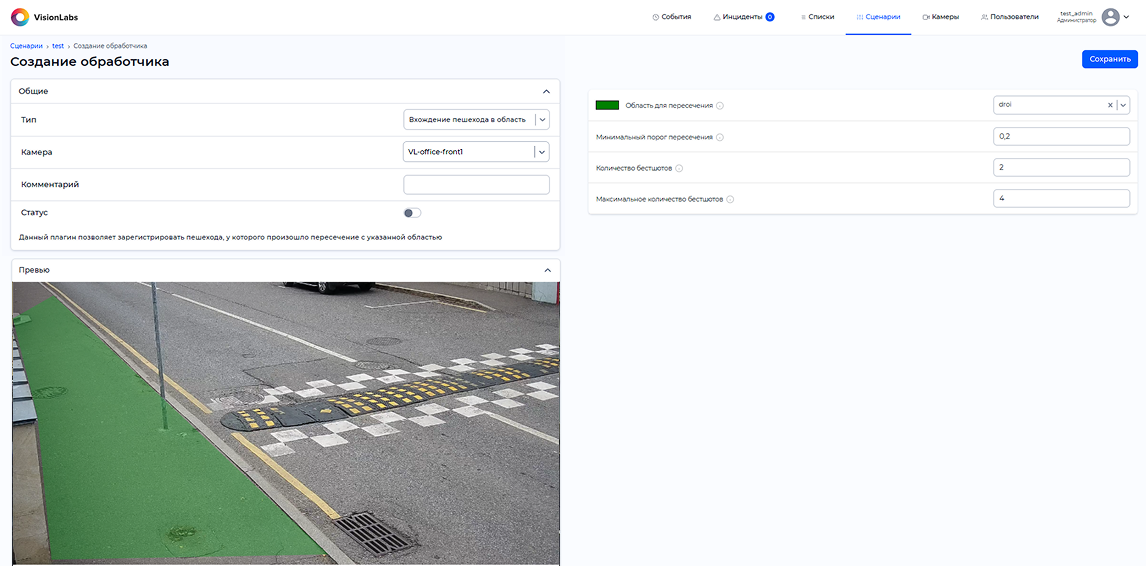Go to test breadcrumb link
The width and height of the screenshot is (1146, 566).
[58, 45]
